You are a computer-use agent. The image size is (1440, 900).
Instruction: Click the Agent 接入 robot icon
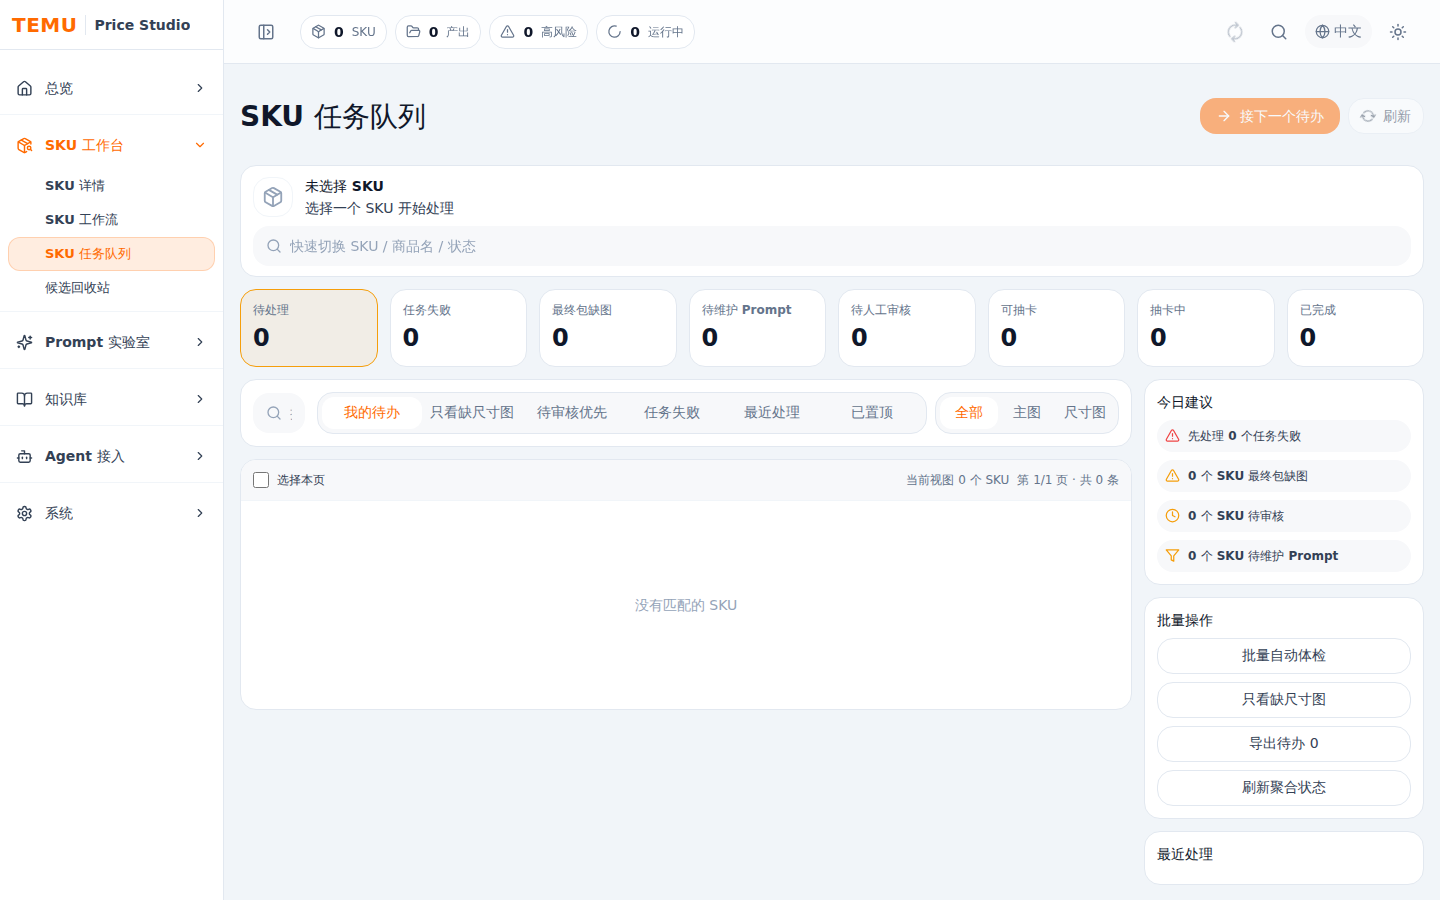click(x=25, y=456)
